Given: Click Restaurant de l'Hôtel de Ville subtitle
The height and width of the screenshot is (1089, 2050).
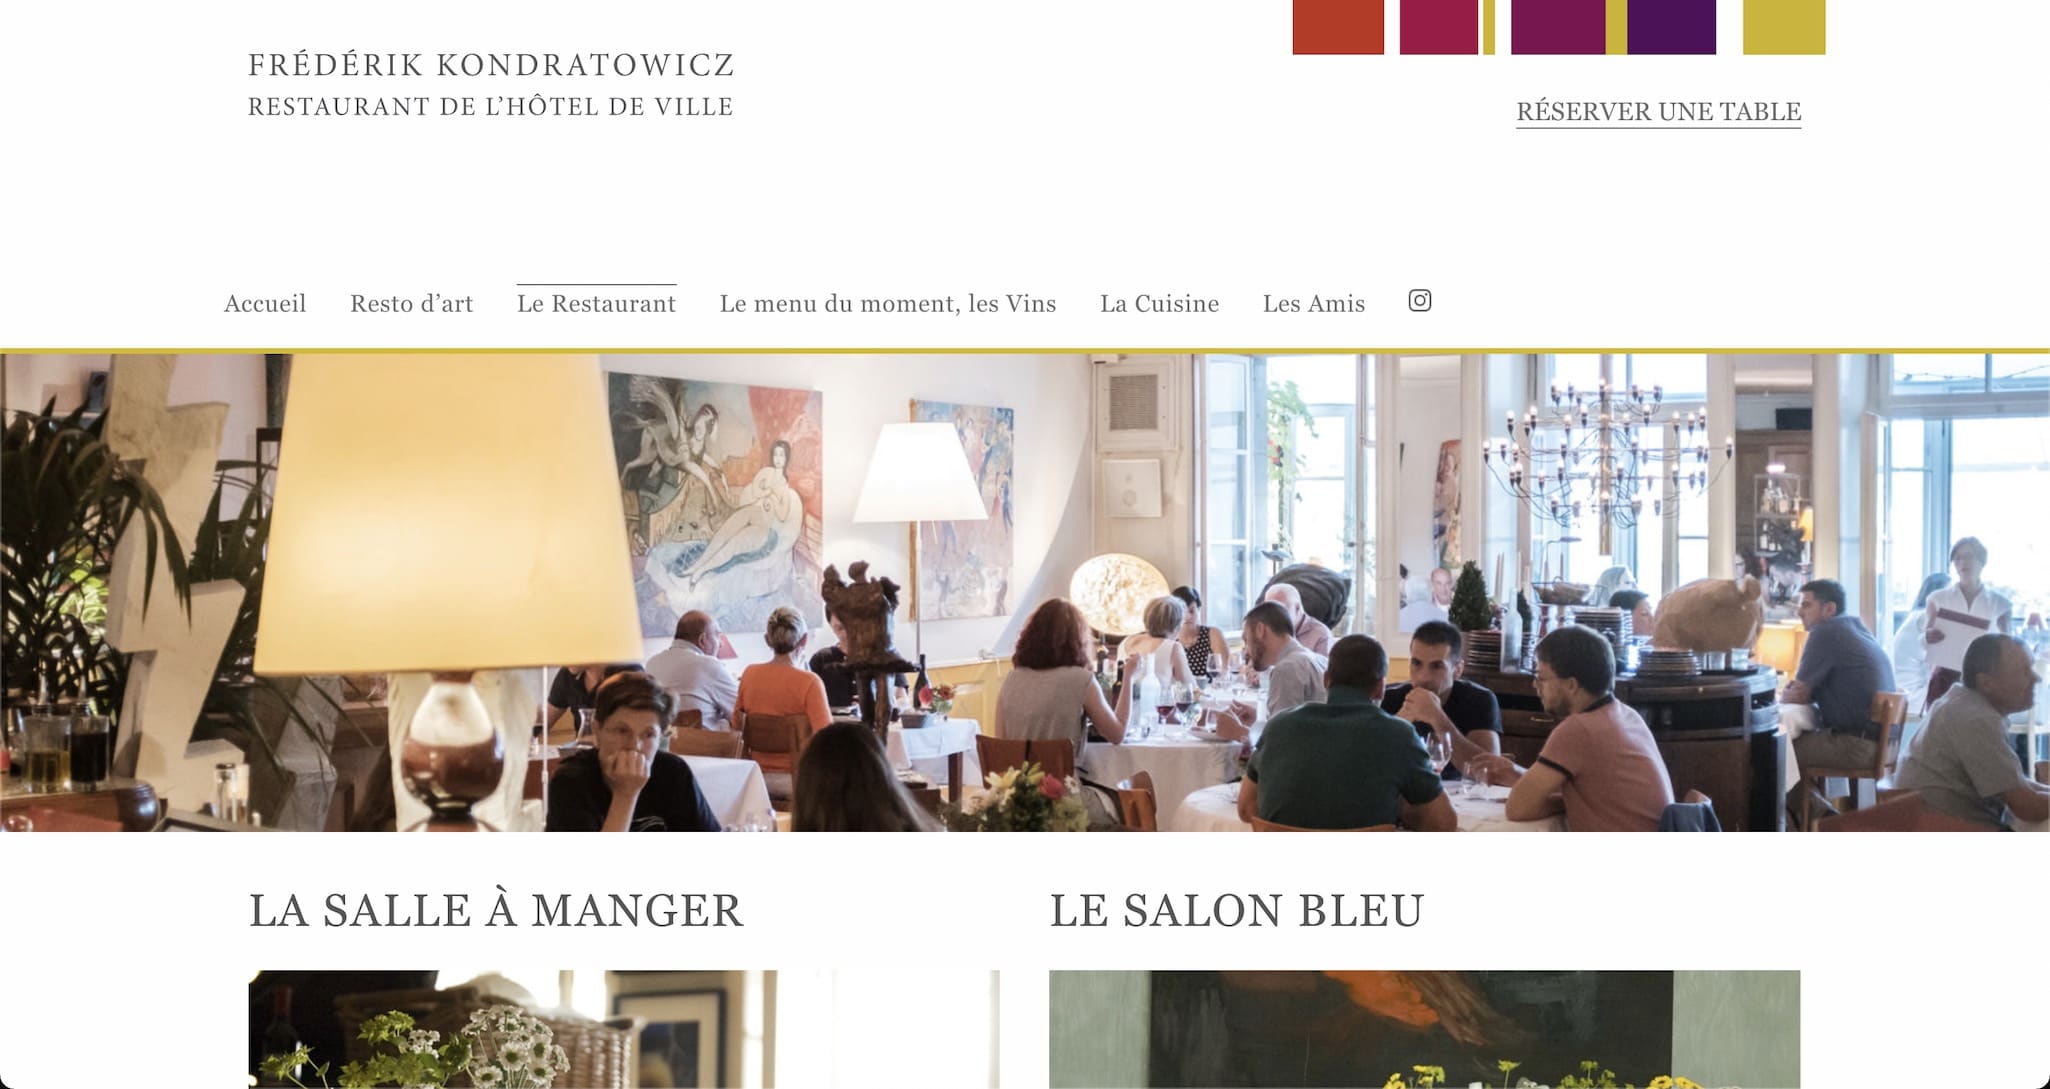Looking at the screenshot, I should (x=491, y=107).
